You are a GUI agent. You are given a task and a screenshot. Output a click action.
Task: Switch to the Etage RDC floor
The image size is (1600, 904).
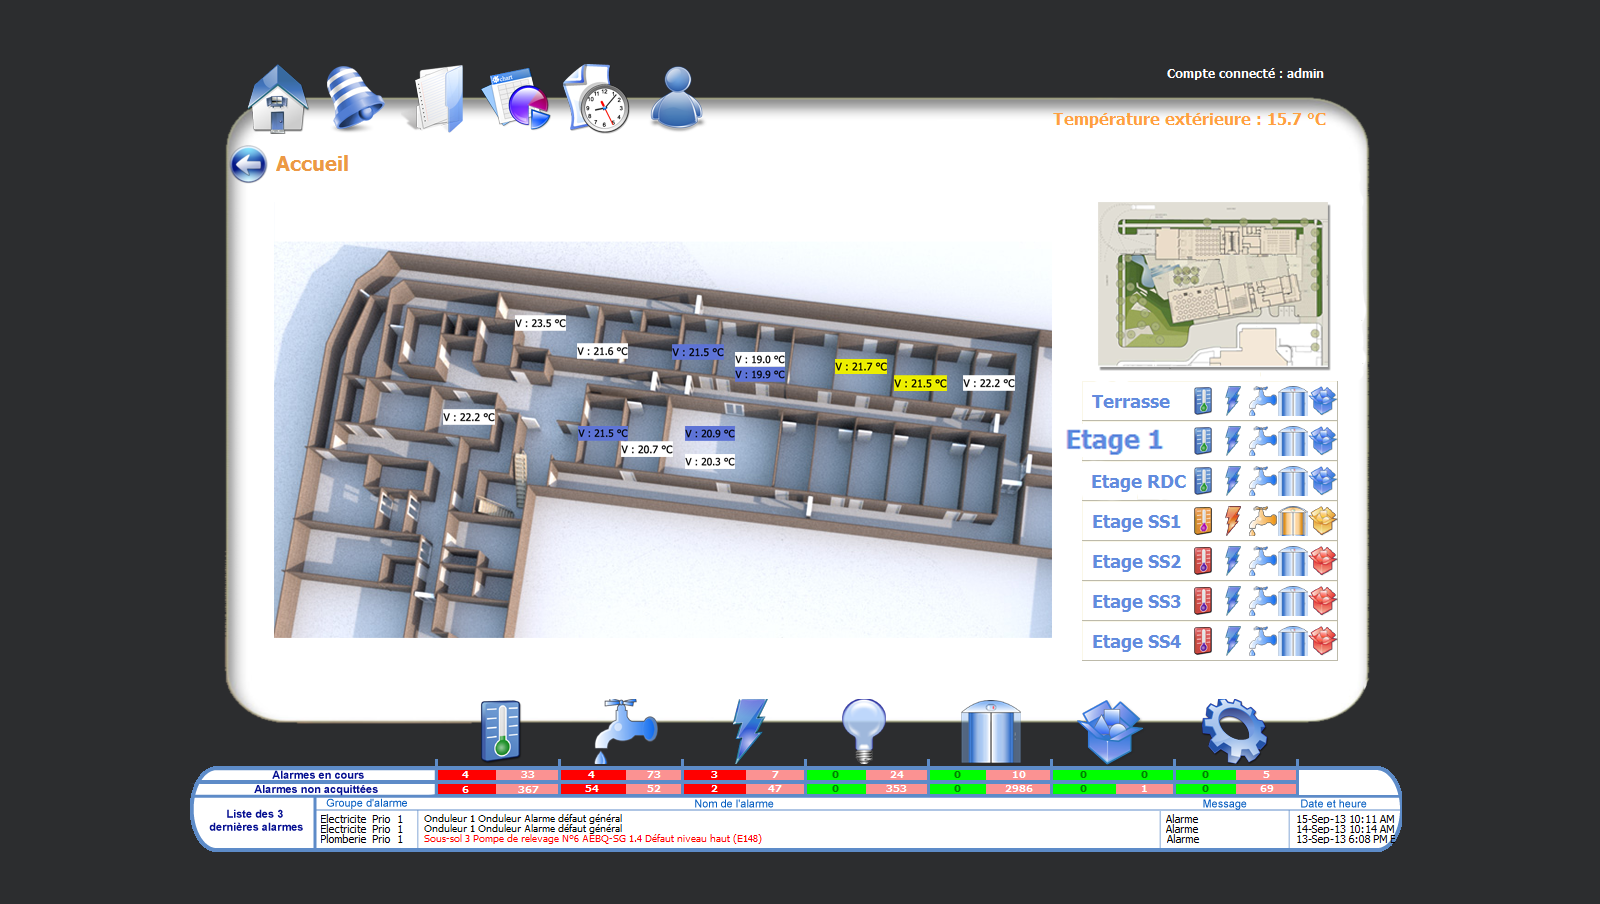click(x=1138, y=482)
